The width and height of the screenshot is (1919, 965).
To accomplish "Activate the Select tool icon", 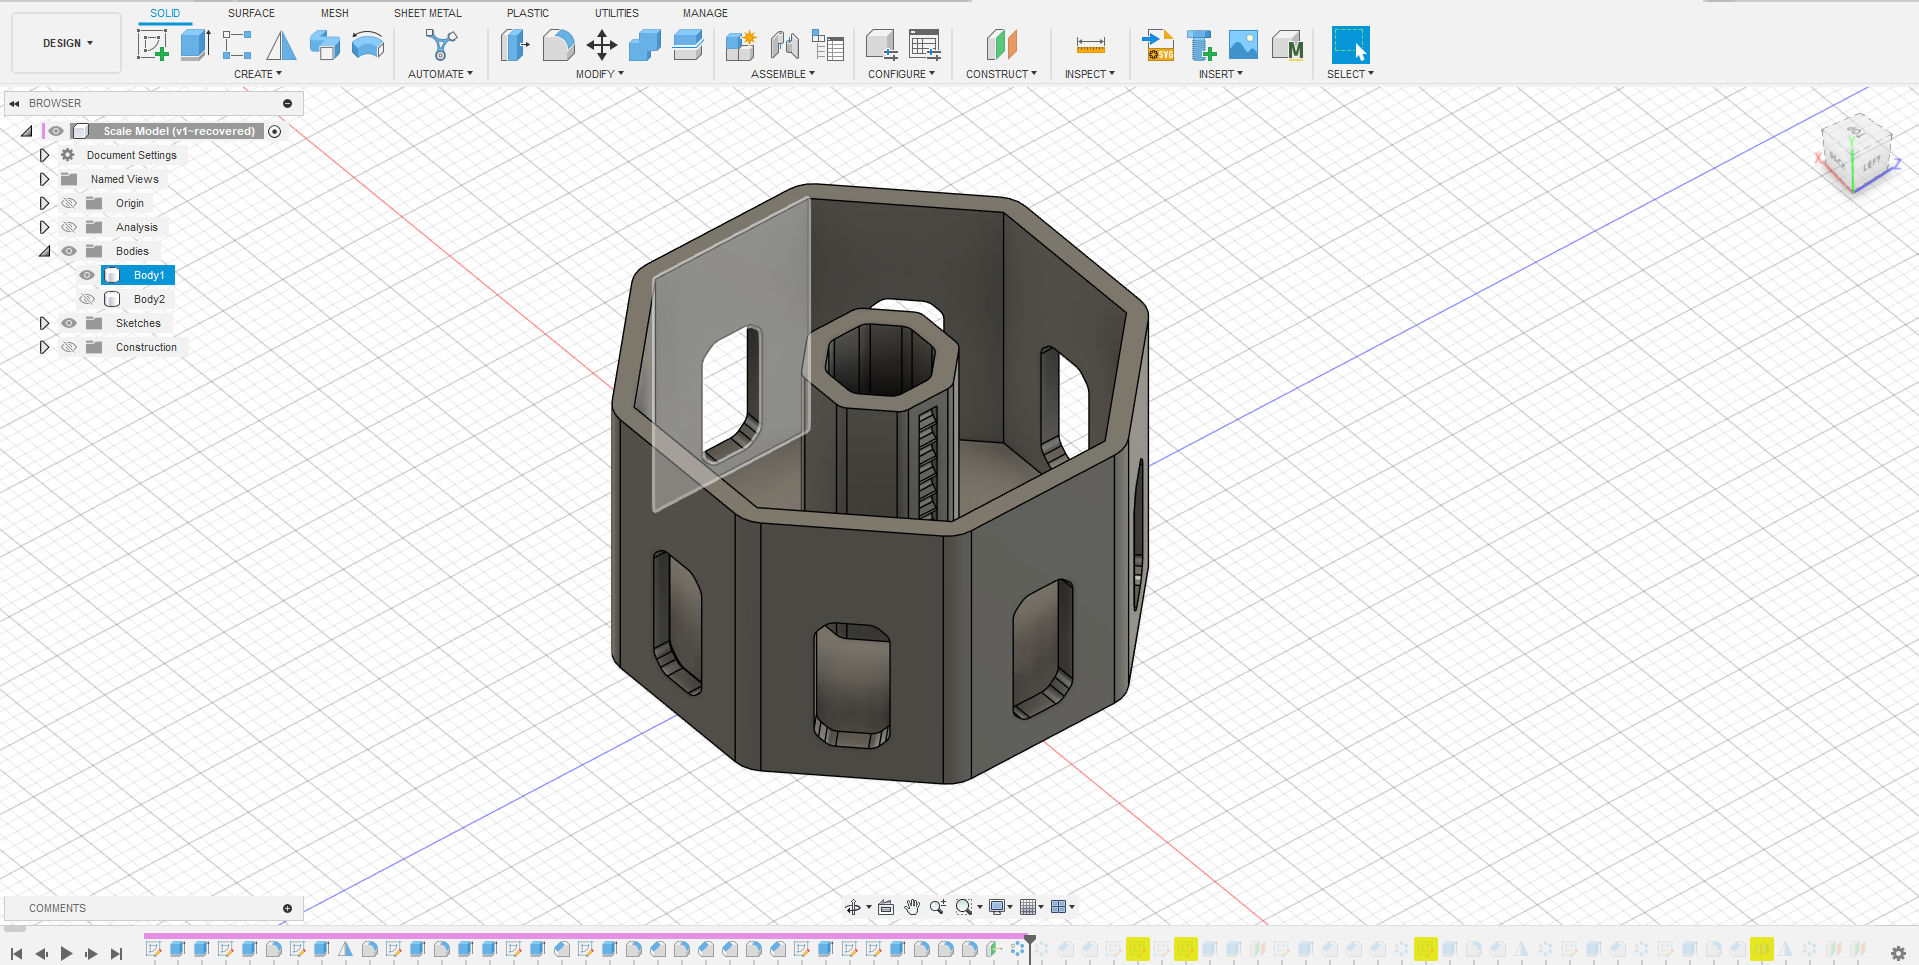I will coord(1350,45).
